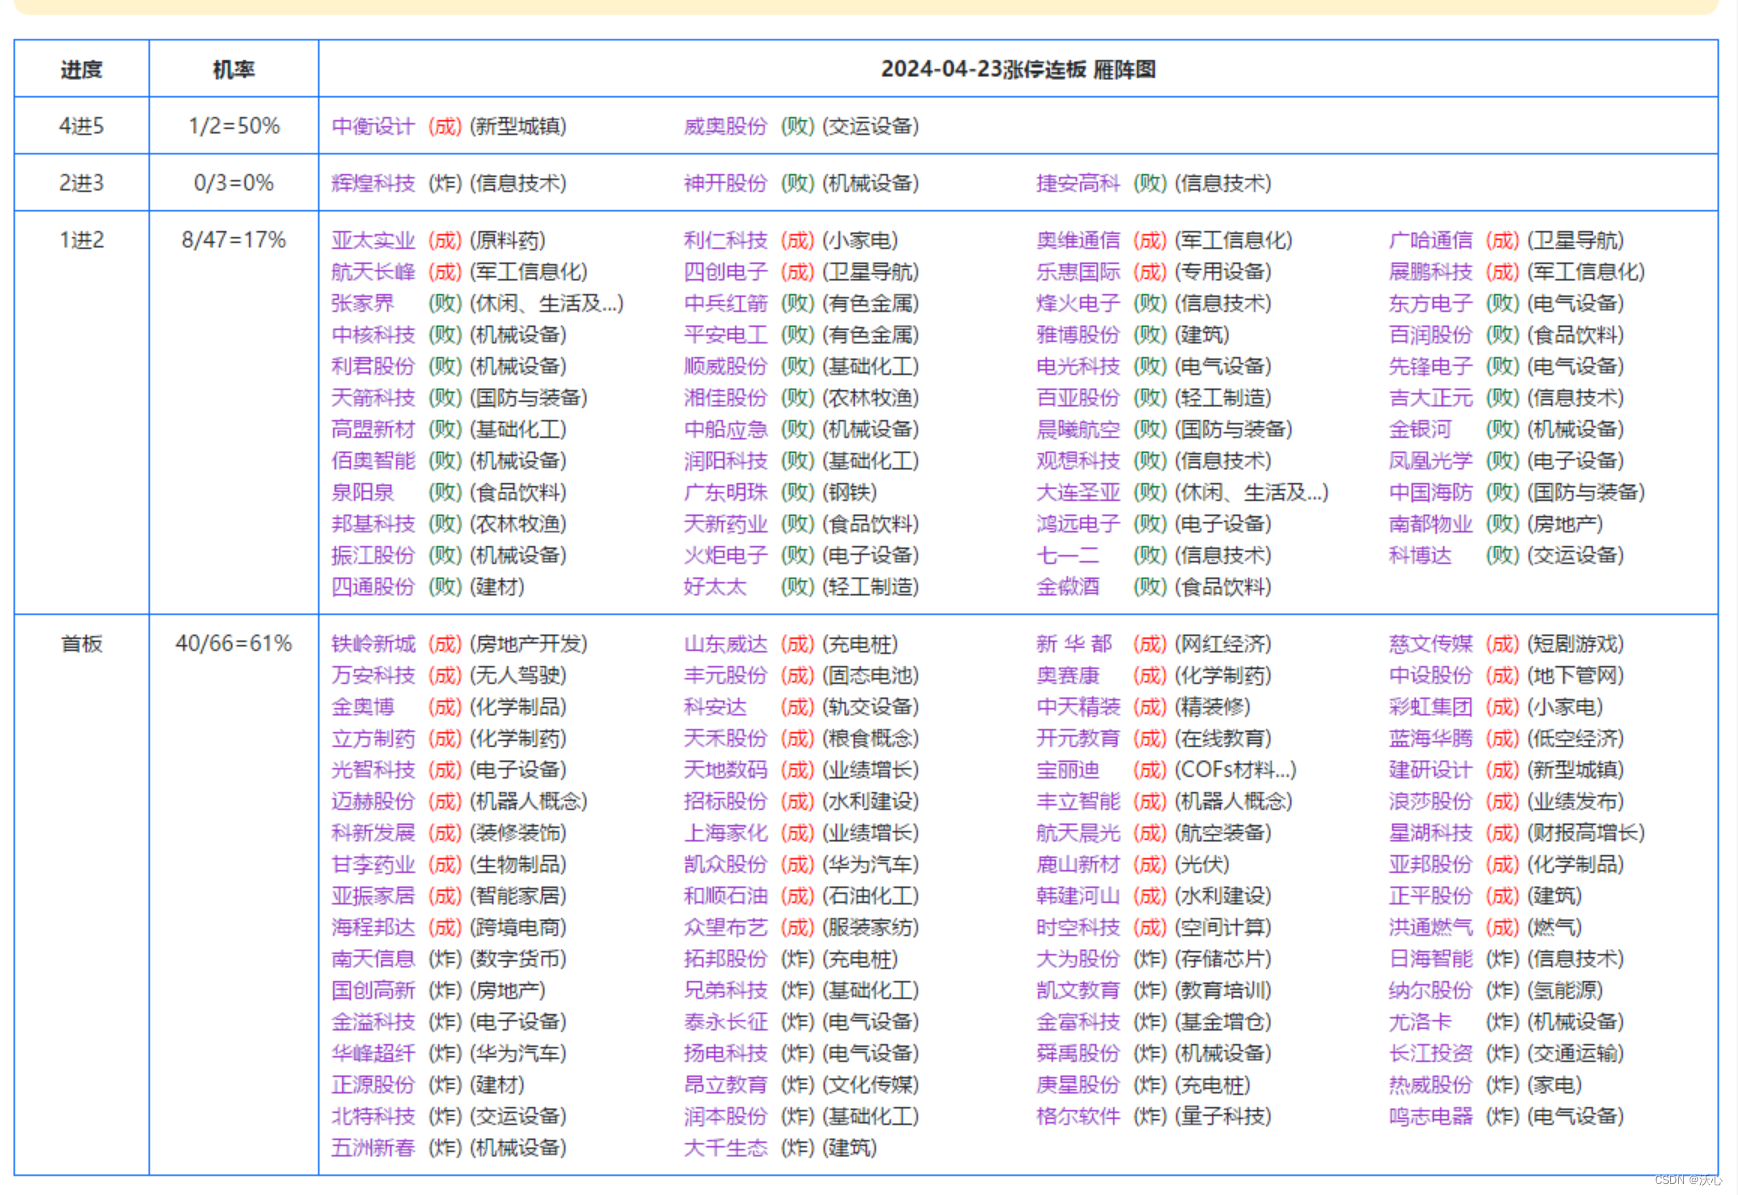This screenshot has height=1195, width=1738.
Task: Open the 广哈通信 stock link
Action: [x=1430, y=240]
